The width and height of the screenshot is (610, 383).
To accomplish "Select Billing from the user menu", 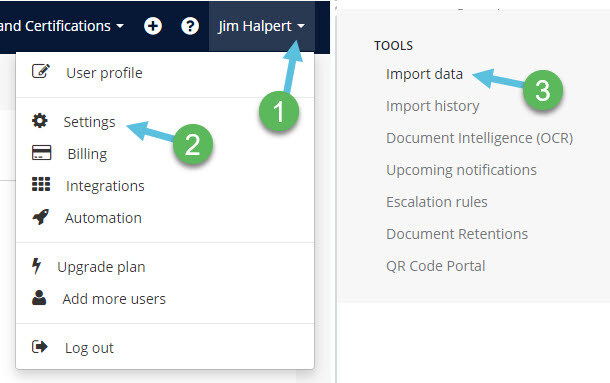I will tap(87, 154).
